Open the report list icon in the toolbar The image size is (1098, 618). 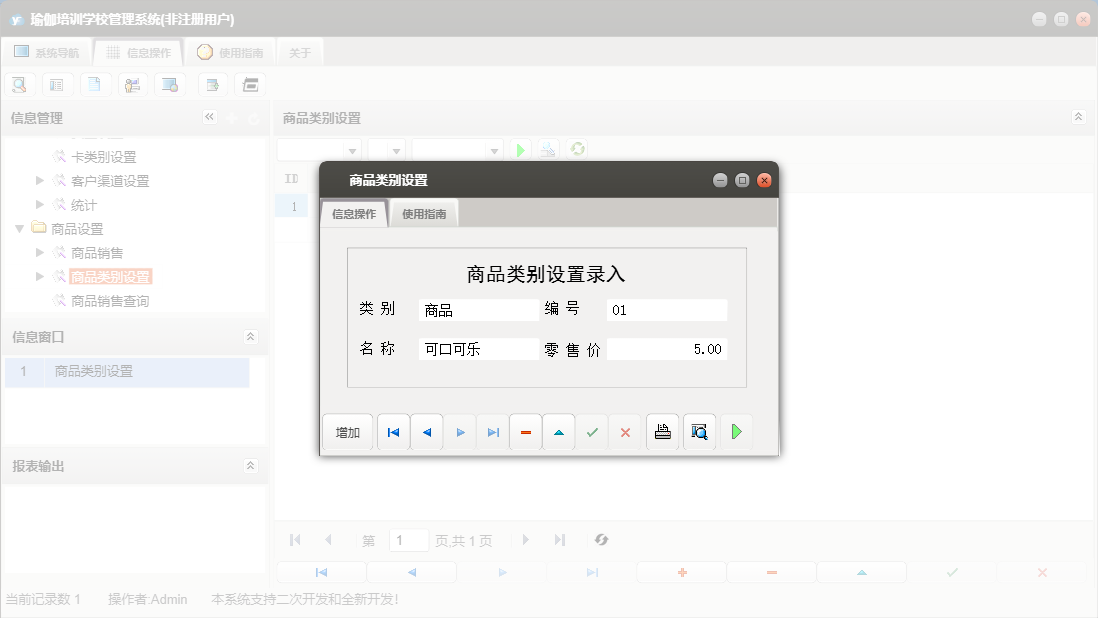click(x=57, y=84)
